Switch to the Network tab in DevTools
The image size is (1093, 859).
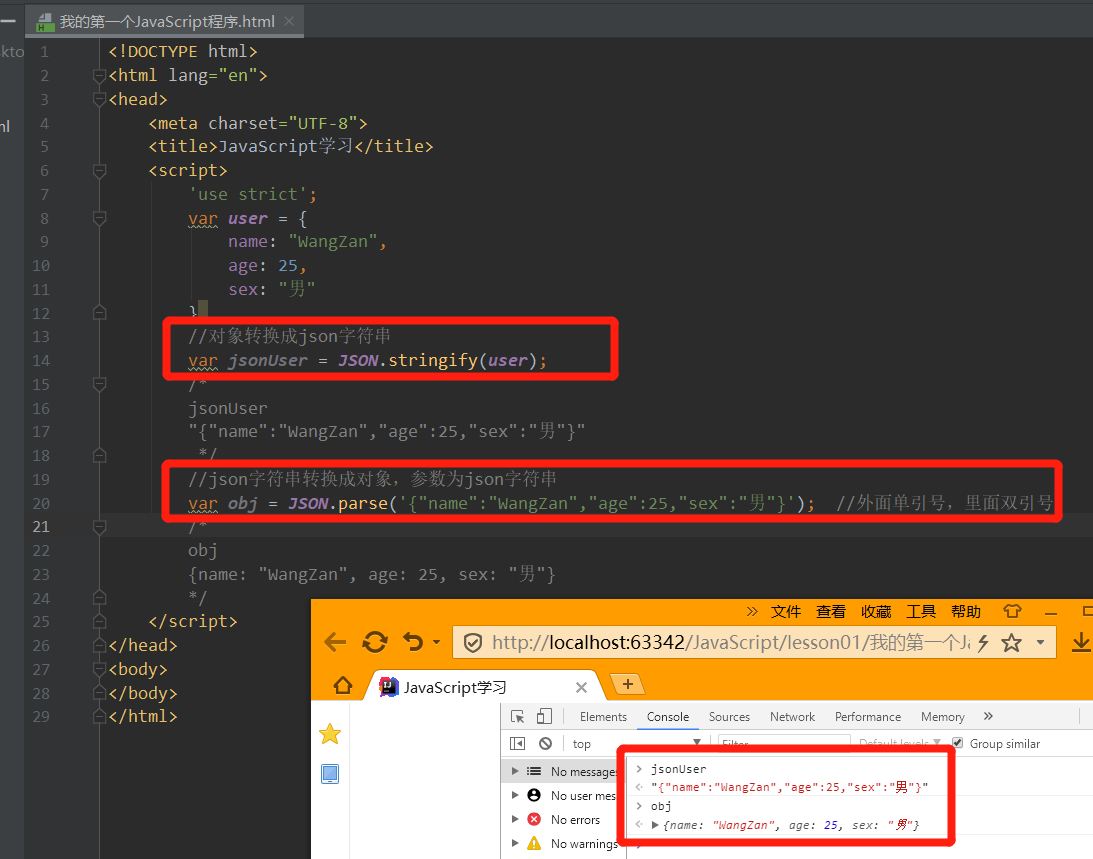pos(792,717)
